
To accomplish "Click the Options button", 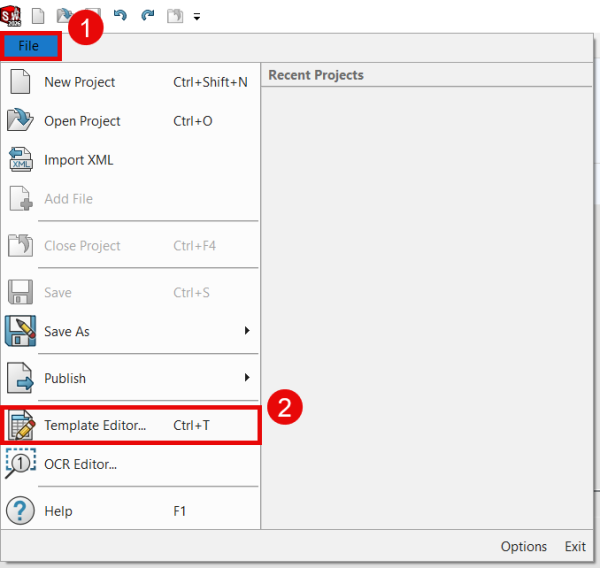I will coord(523,546).
